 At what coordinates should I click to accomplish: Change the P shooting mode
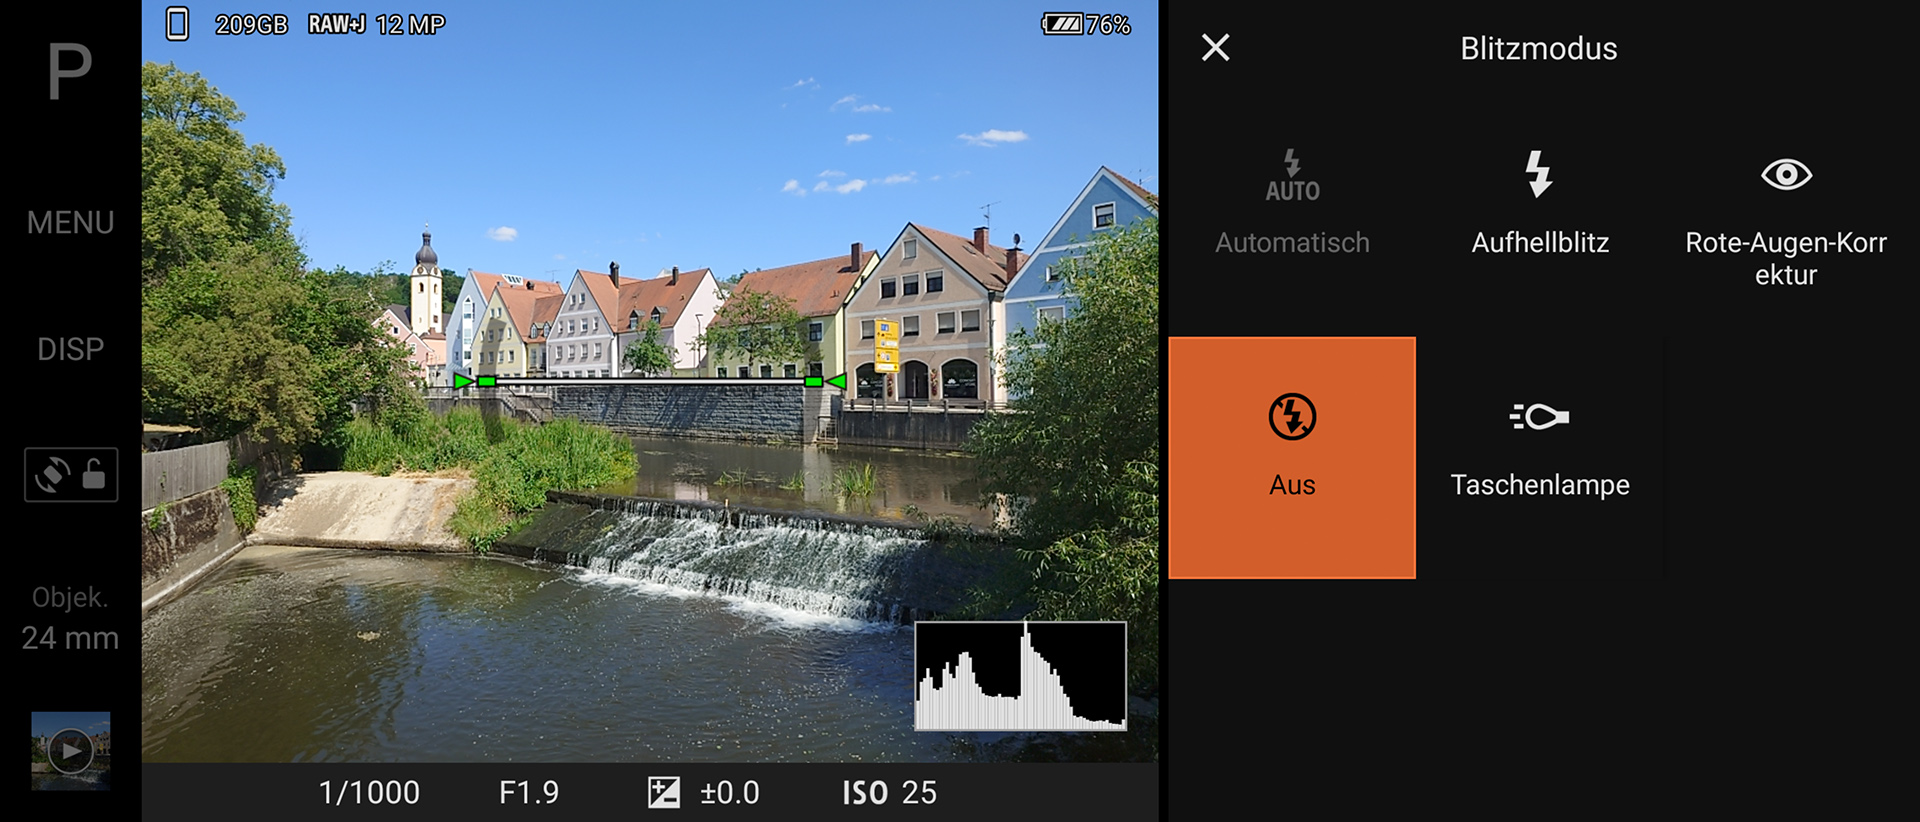pyautogui.click(x=70, y=72)
